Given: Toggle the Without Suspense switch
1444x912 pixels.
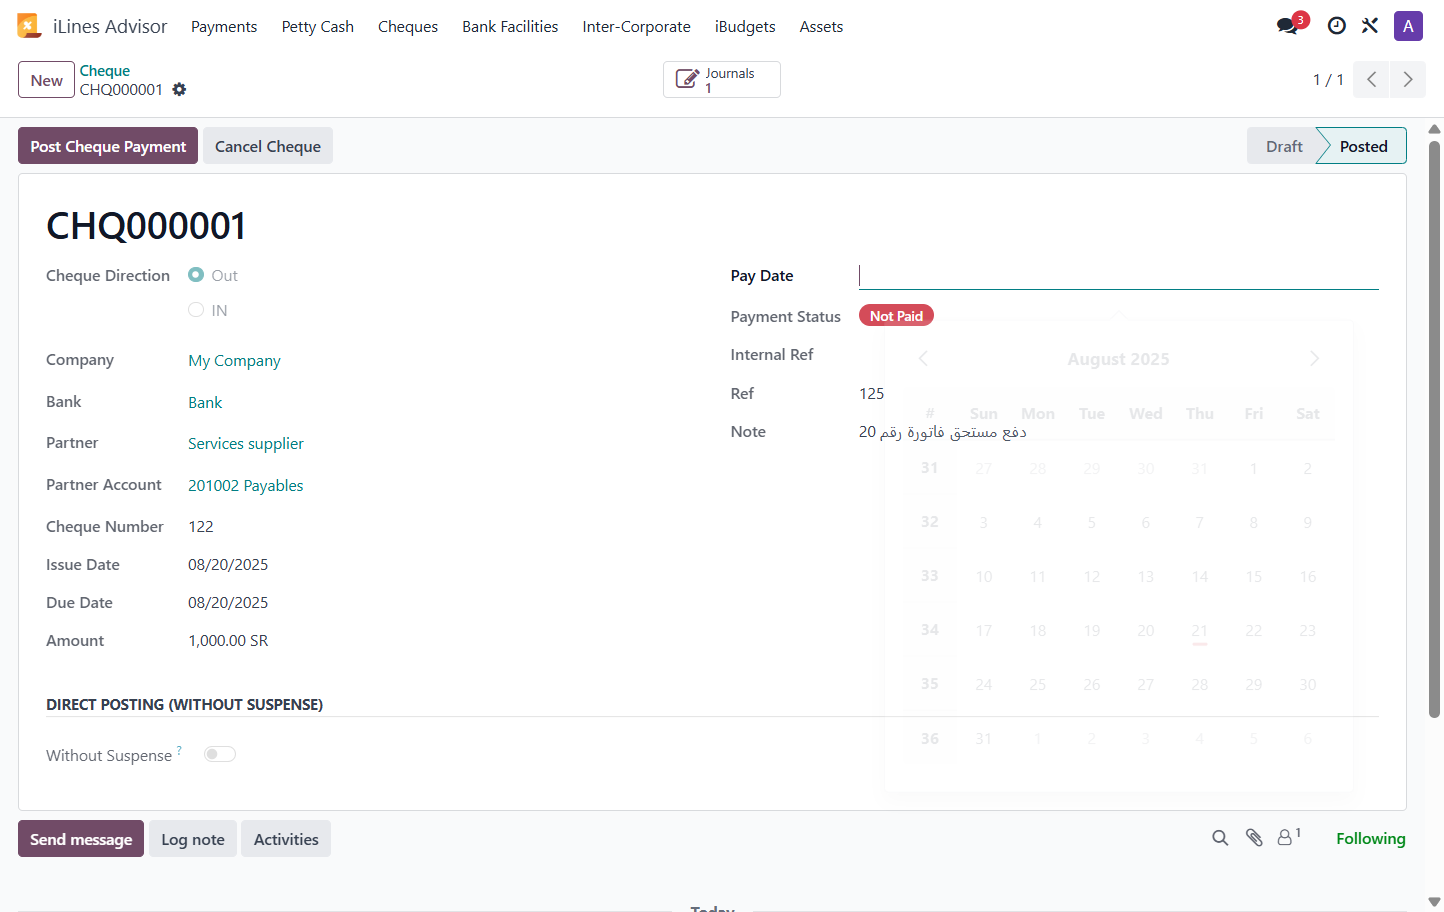Looking at the screenshot, I should click(x=220, y=754).
